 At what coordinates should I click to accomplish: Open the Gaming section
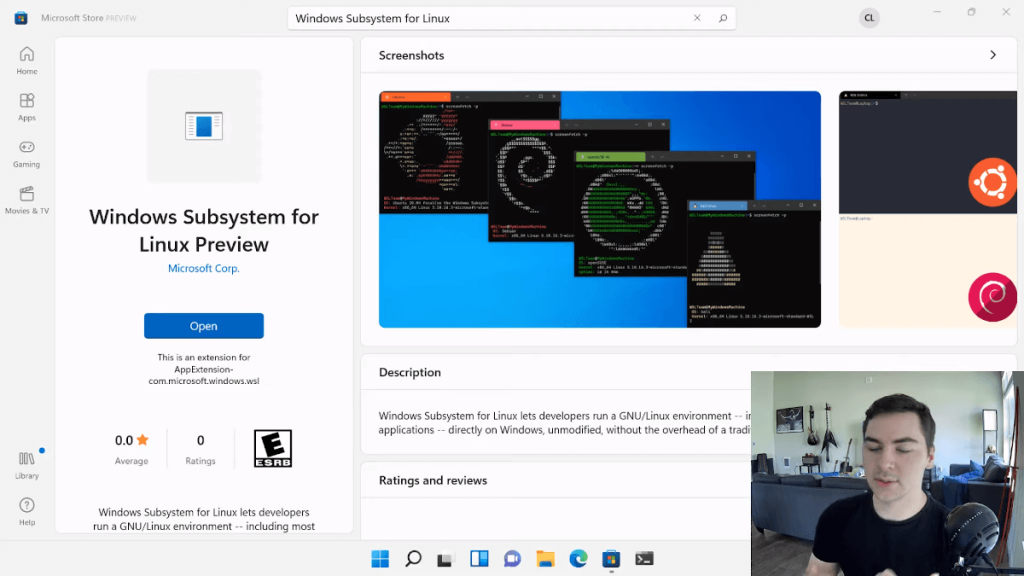[x=27, y=153]
